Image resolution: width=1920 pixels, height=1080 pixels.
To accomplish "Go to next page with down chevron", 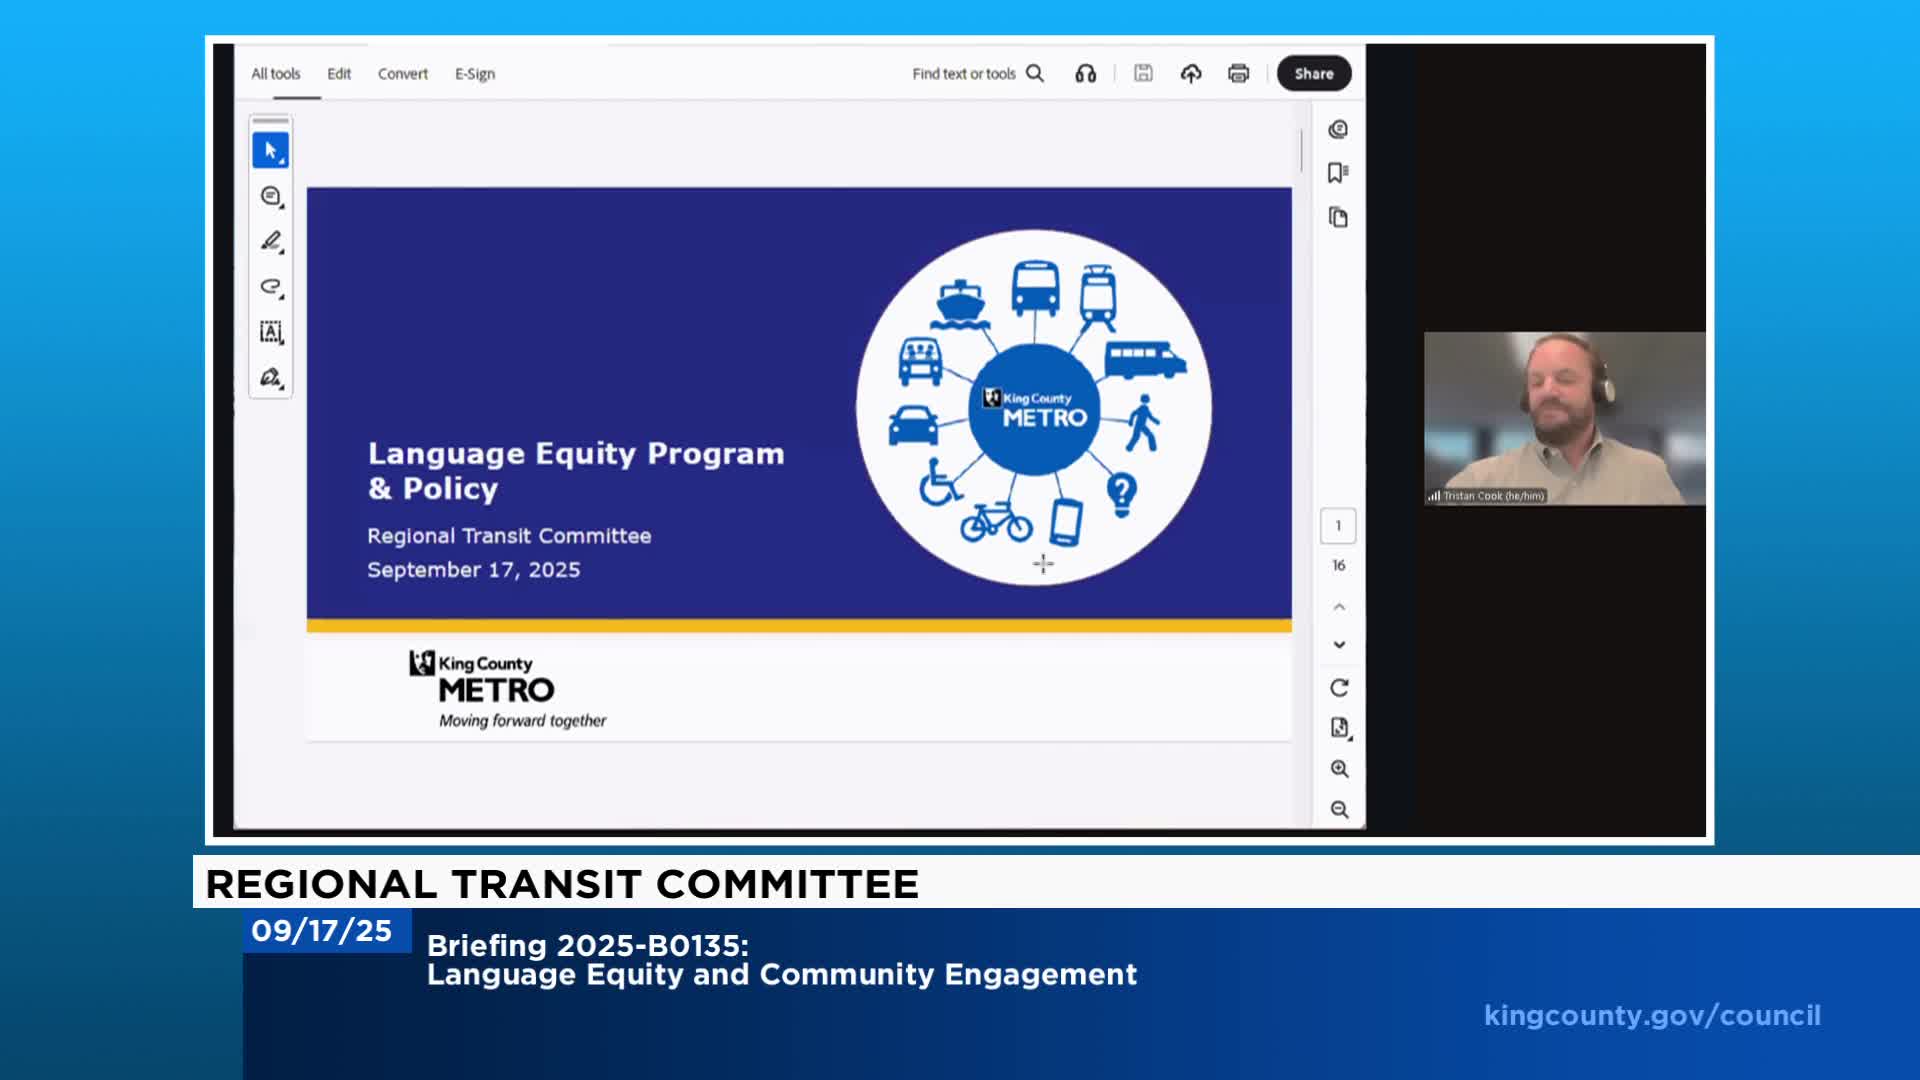I will click(1339, 644).
